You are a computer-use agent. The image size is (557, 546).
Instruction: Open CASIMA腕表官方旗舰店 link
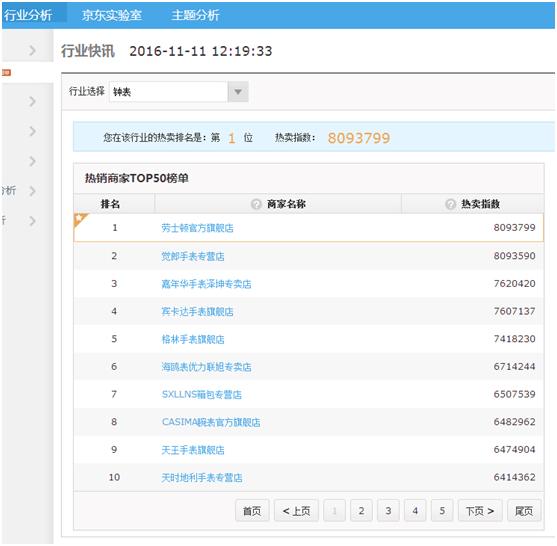211,422
